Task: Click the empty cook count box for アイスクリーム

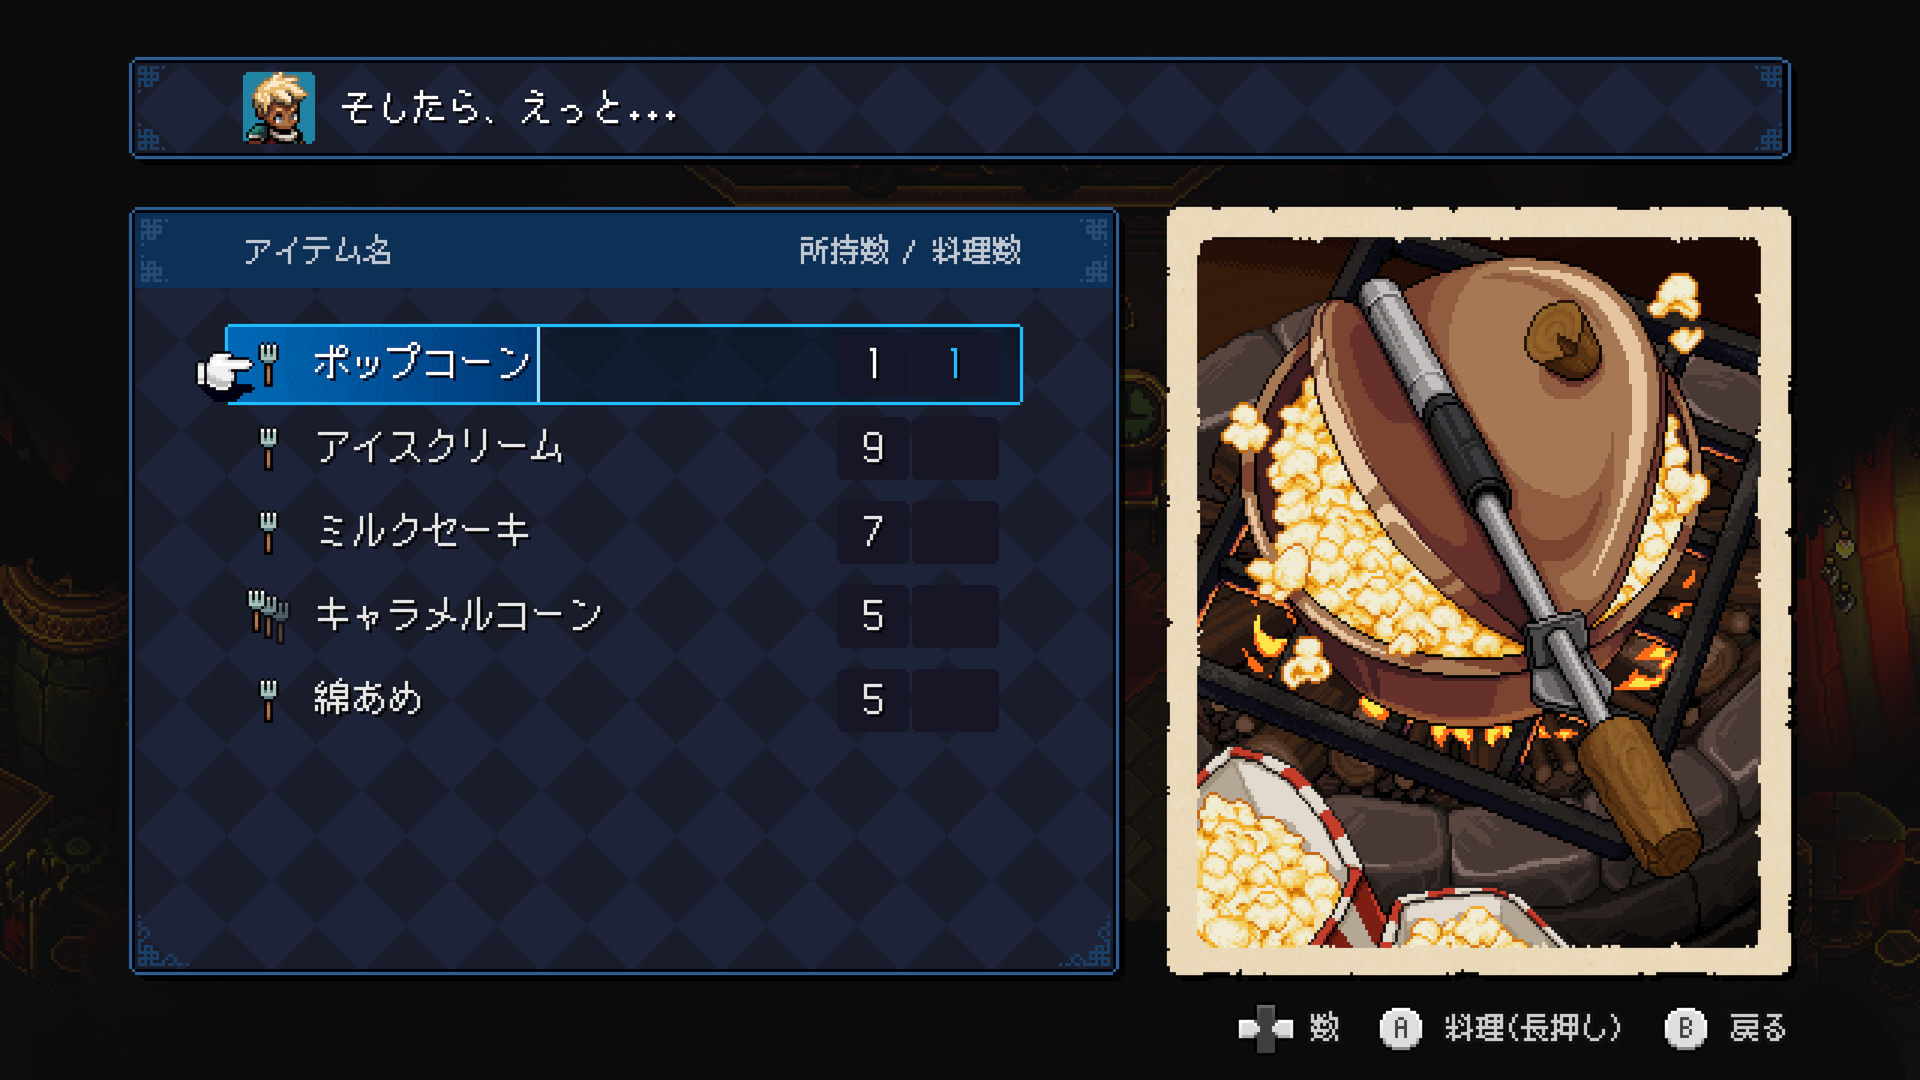Action: pos(955,448)
